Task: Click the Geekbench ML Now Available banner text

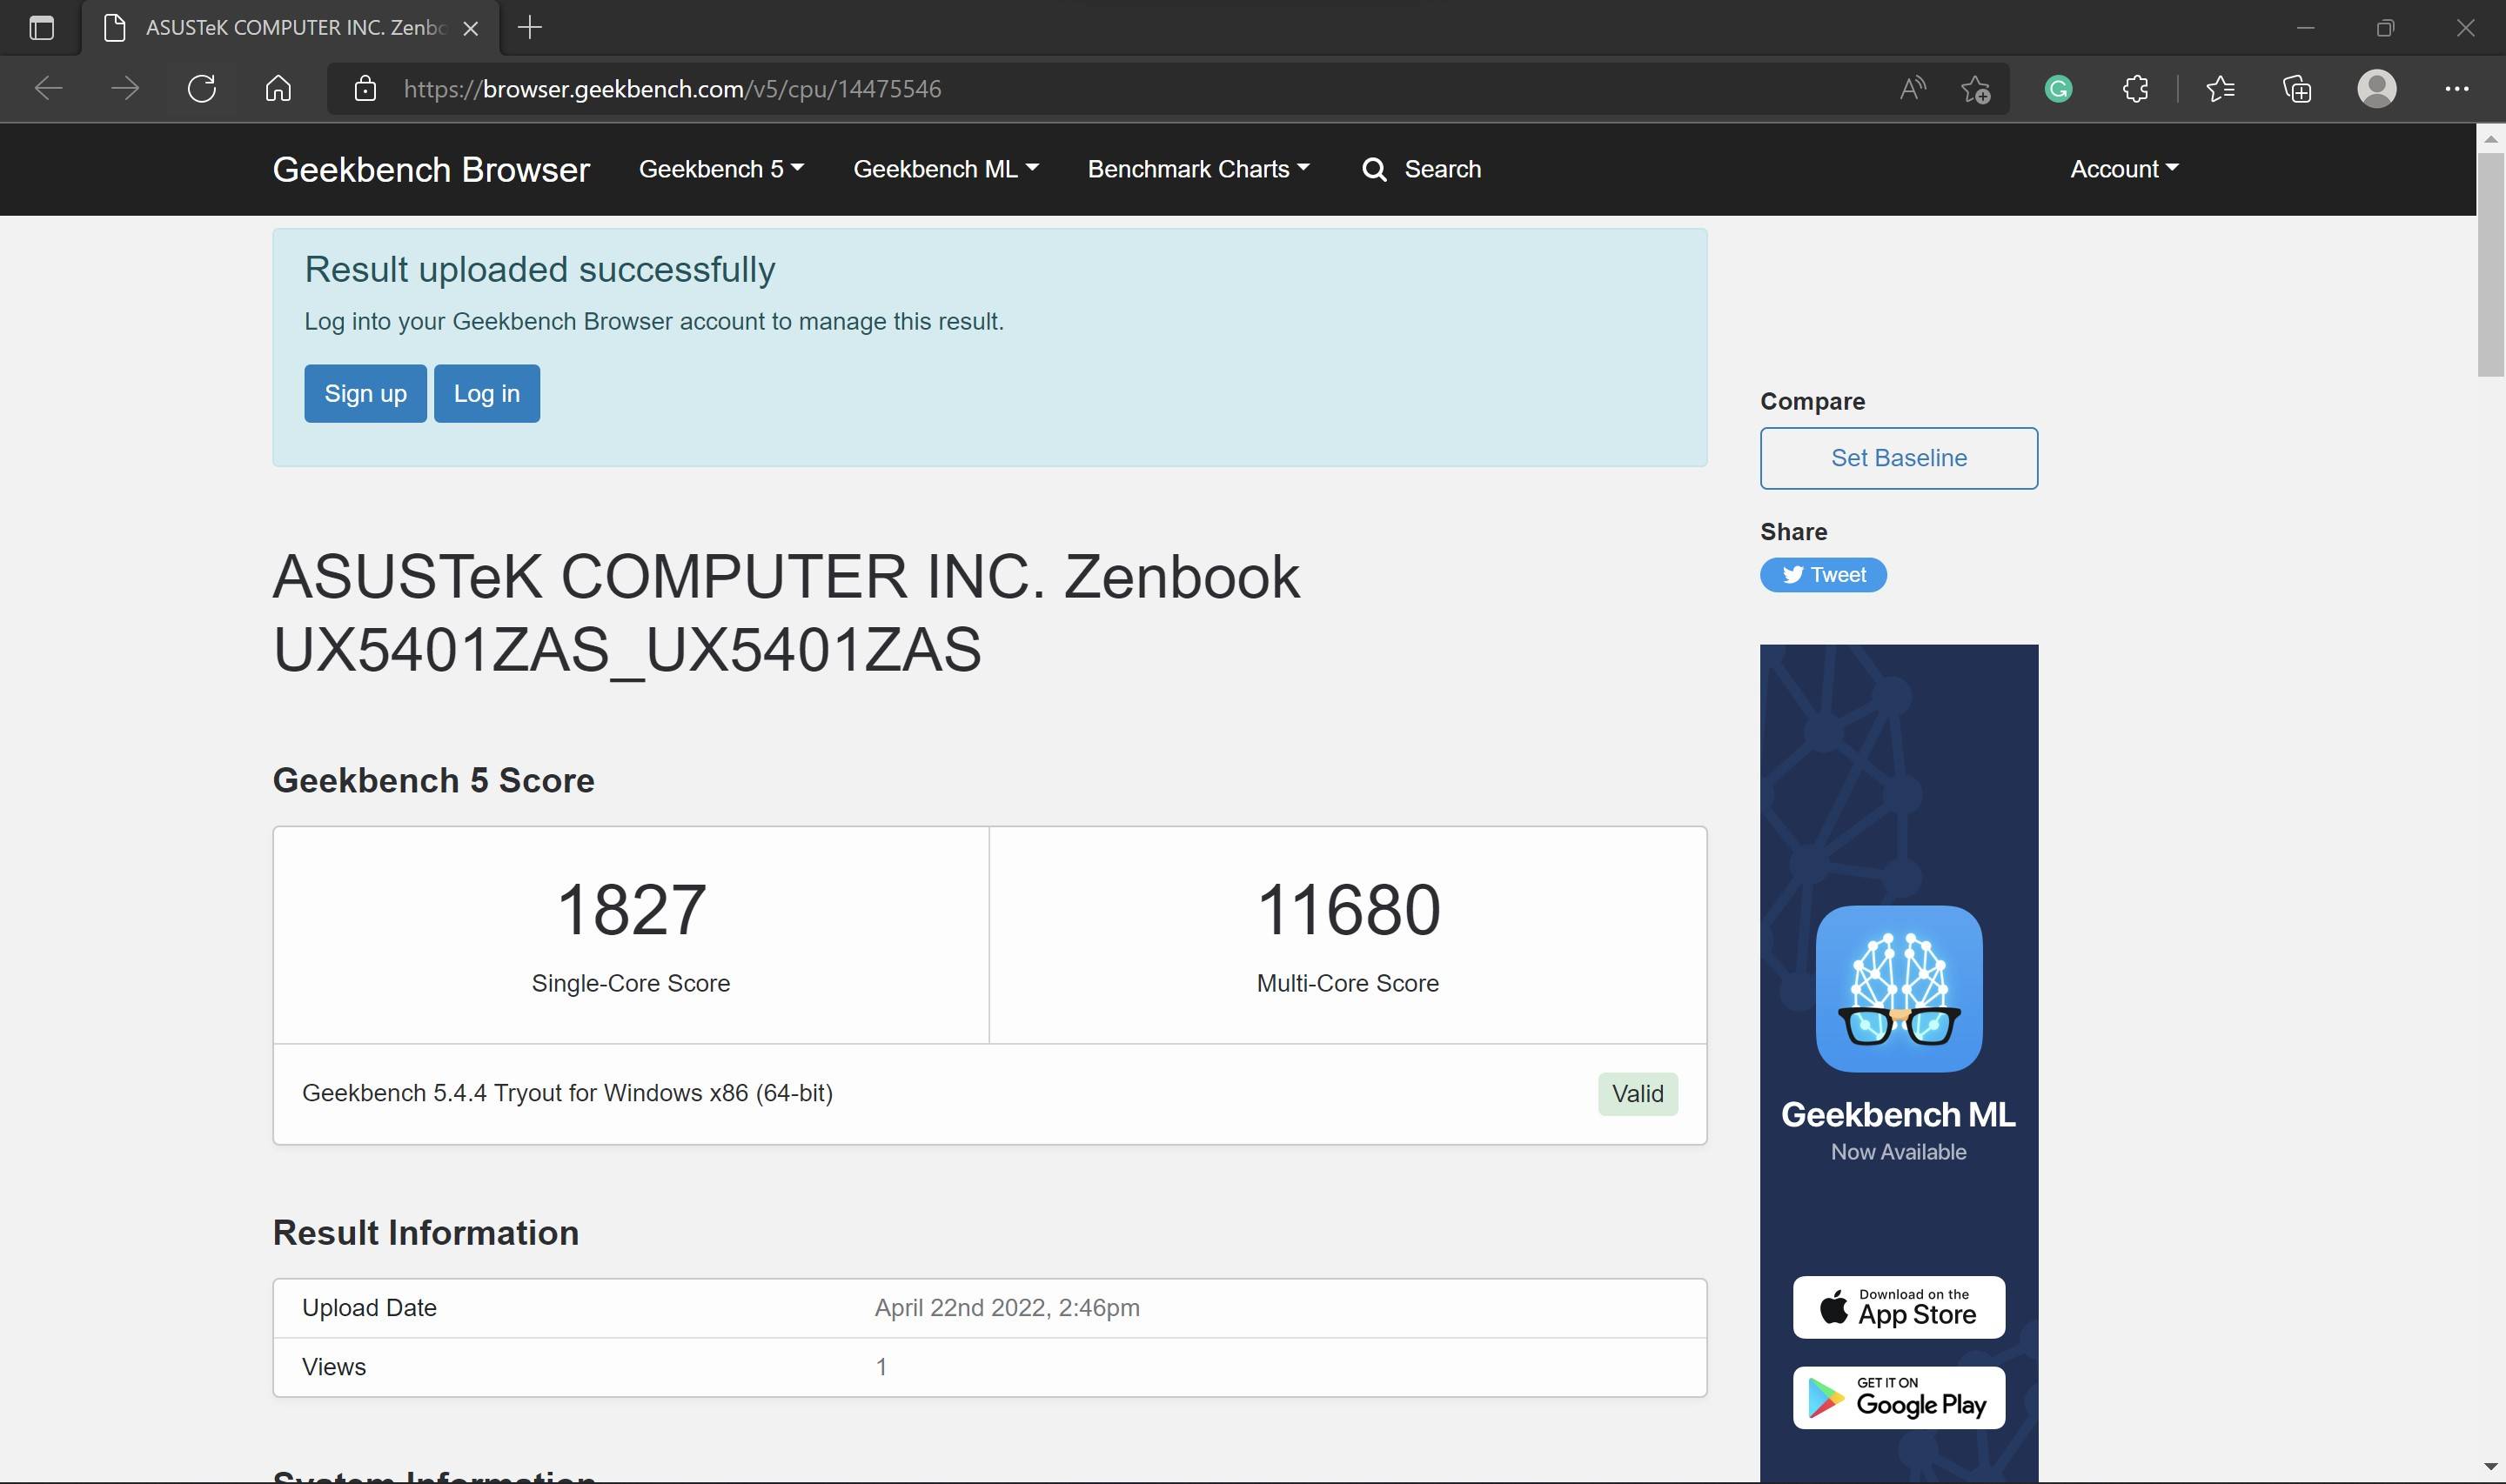Action: pos(1898,1130)
